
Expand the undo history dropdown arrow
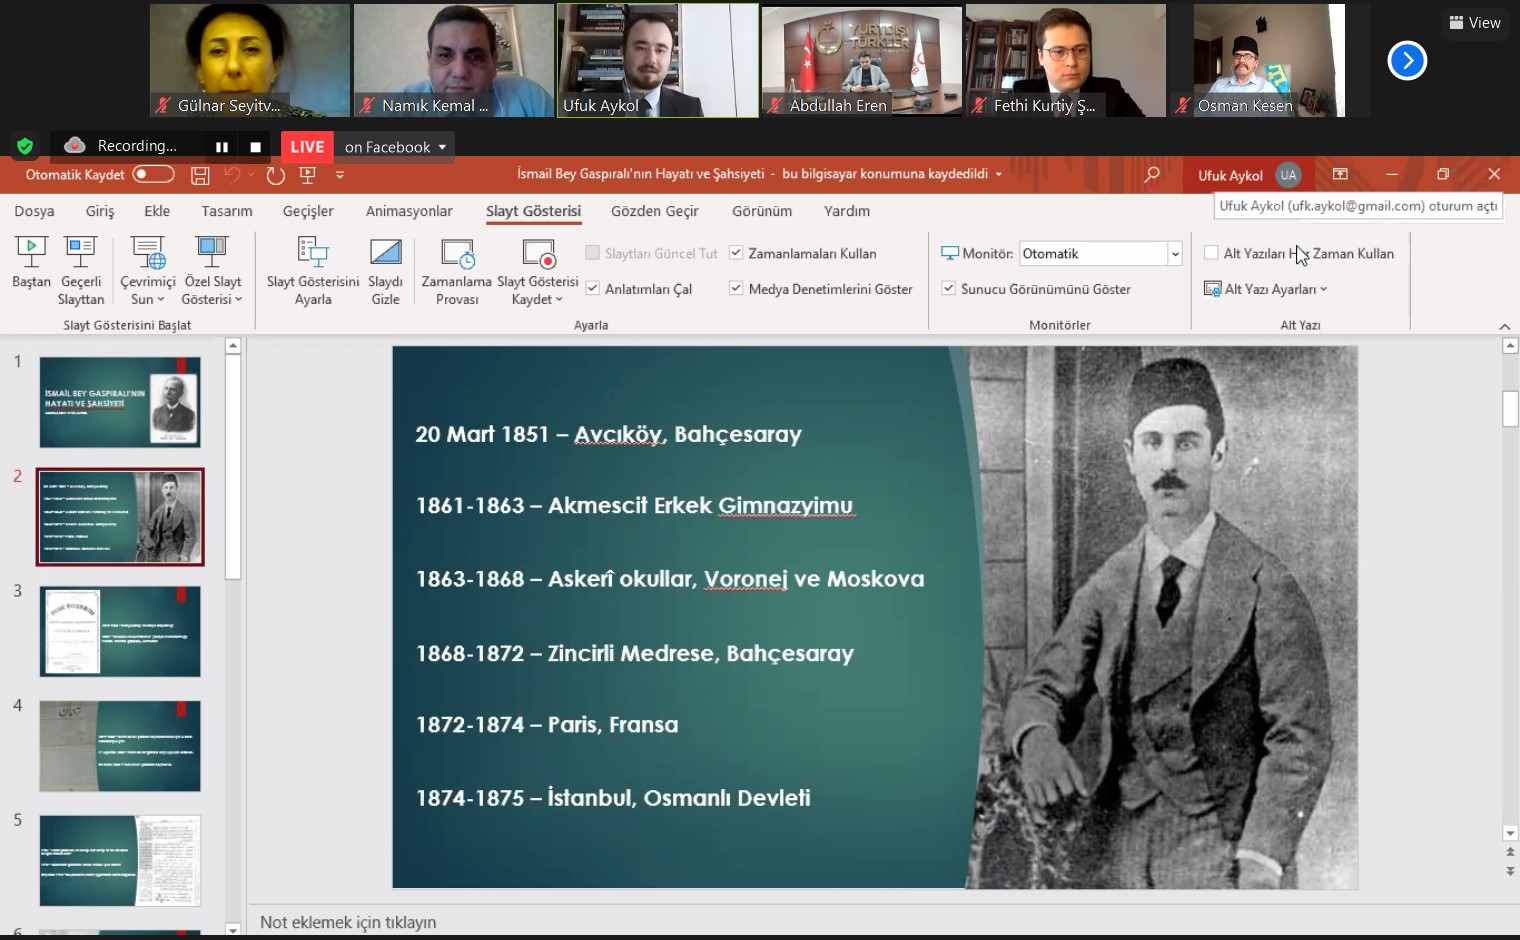click(250, 175)
